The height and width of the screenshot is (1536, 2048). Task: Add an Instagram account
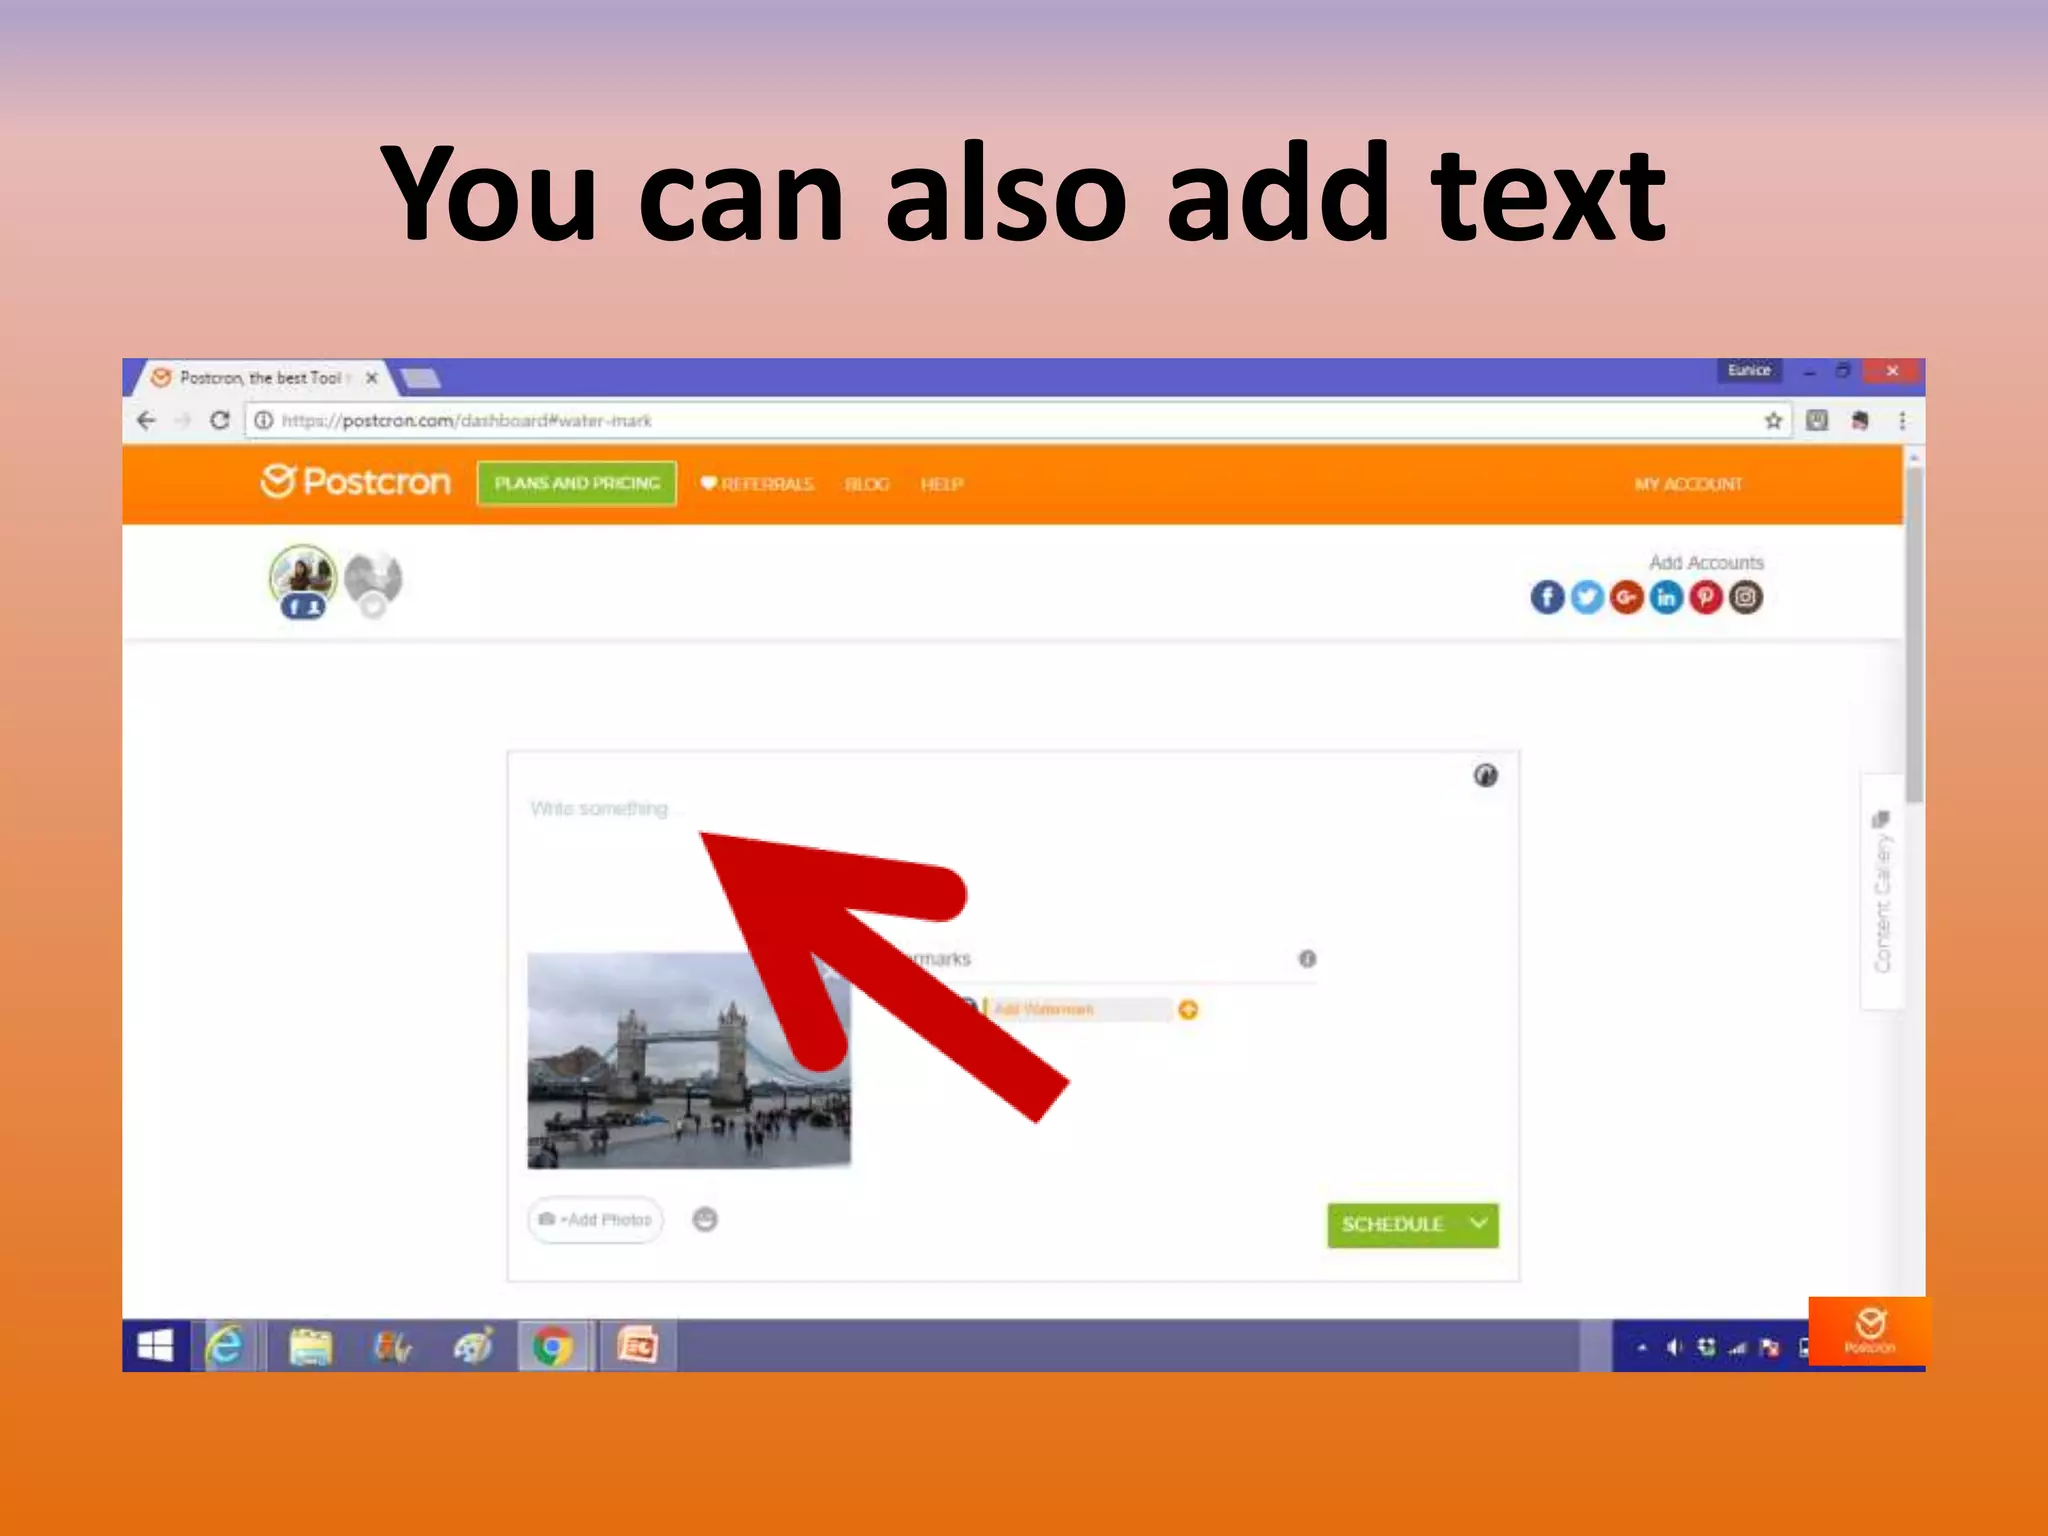tap(1746, 598)
